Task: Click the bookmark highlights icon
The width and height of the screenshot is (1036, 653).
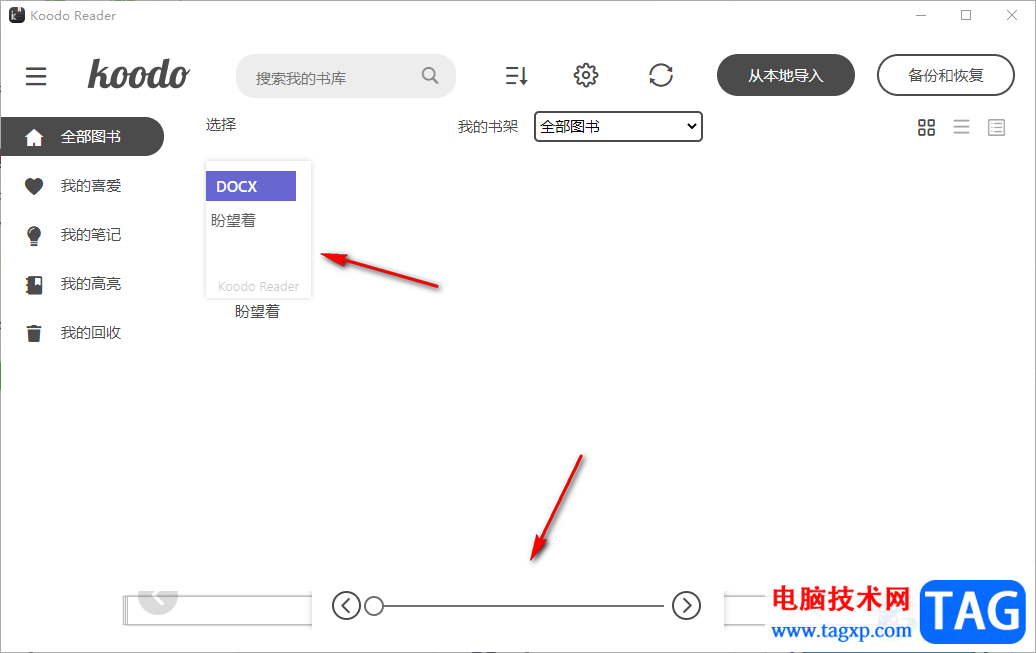Action: (34, 285)
